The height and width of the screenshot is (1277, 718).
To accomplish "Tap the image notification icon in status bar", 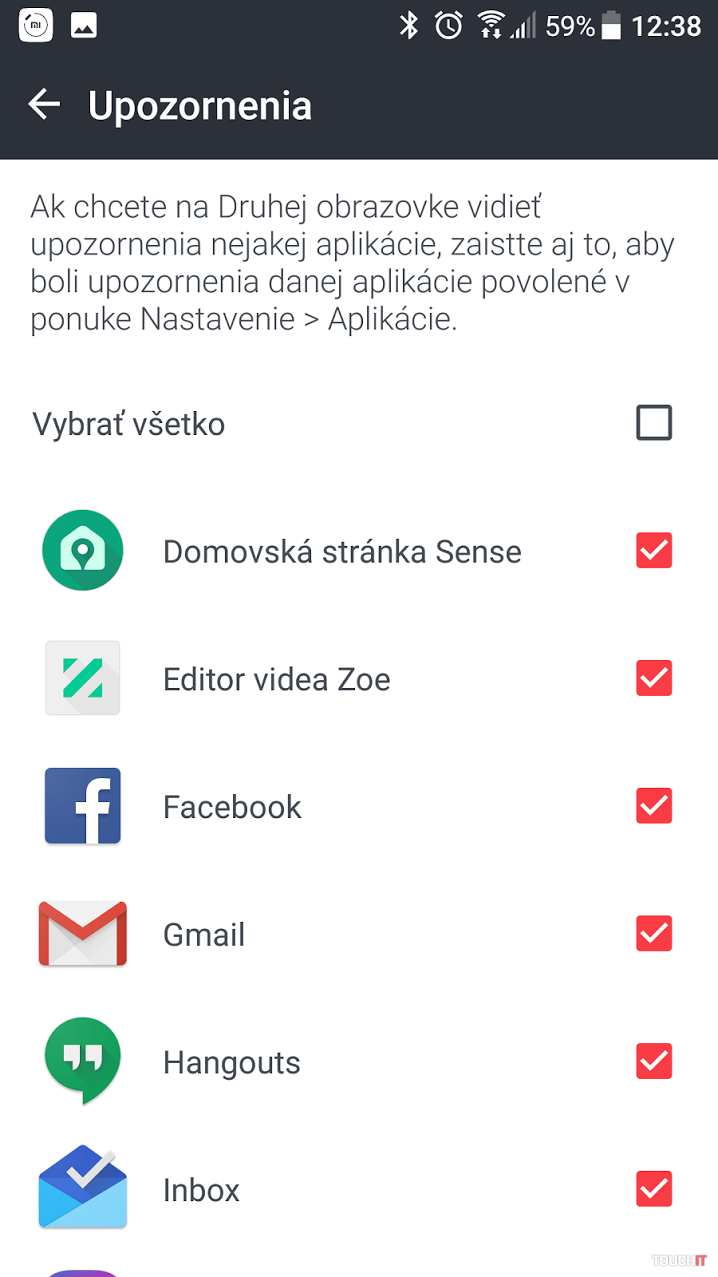I will (84, 26).
